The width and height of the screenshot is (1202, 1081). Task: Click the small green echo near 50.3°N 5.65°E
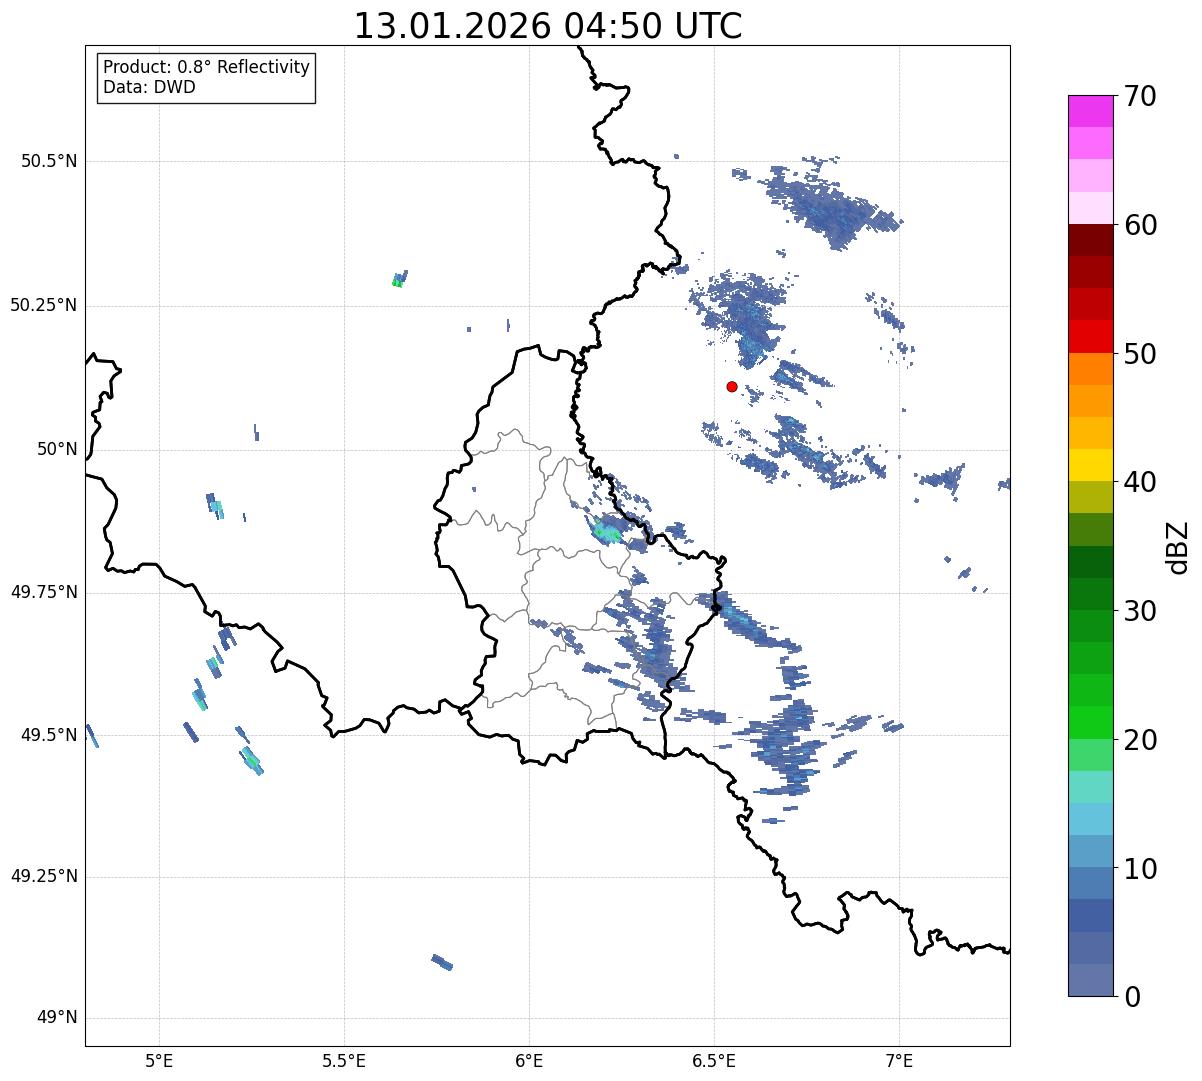click(399, 279)
